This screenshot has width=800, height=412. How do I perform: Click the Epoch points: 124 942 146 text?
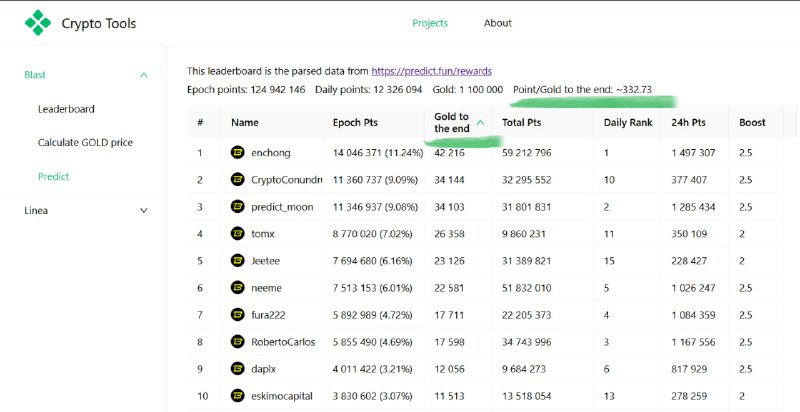point(246,90)
